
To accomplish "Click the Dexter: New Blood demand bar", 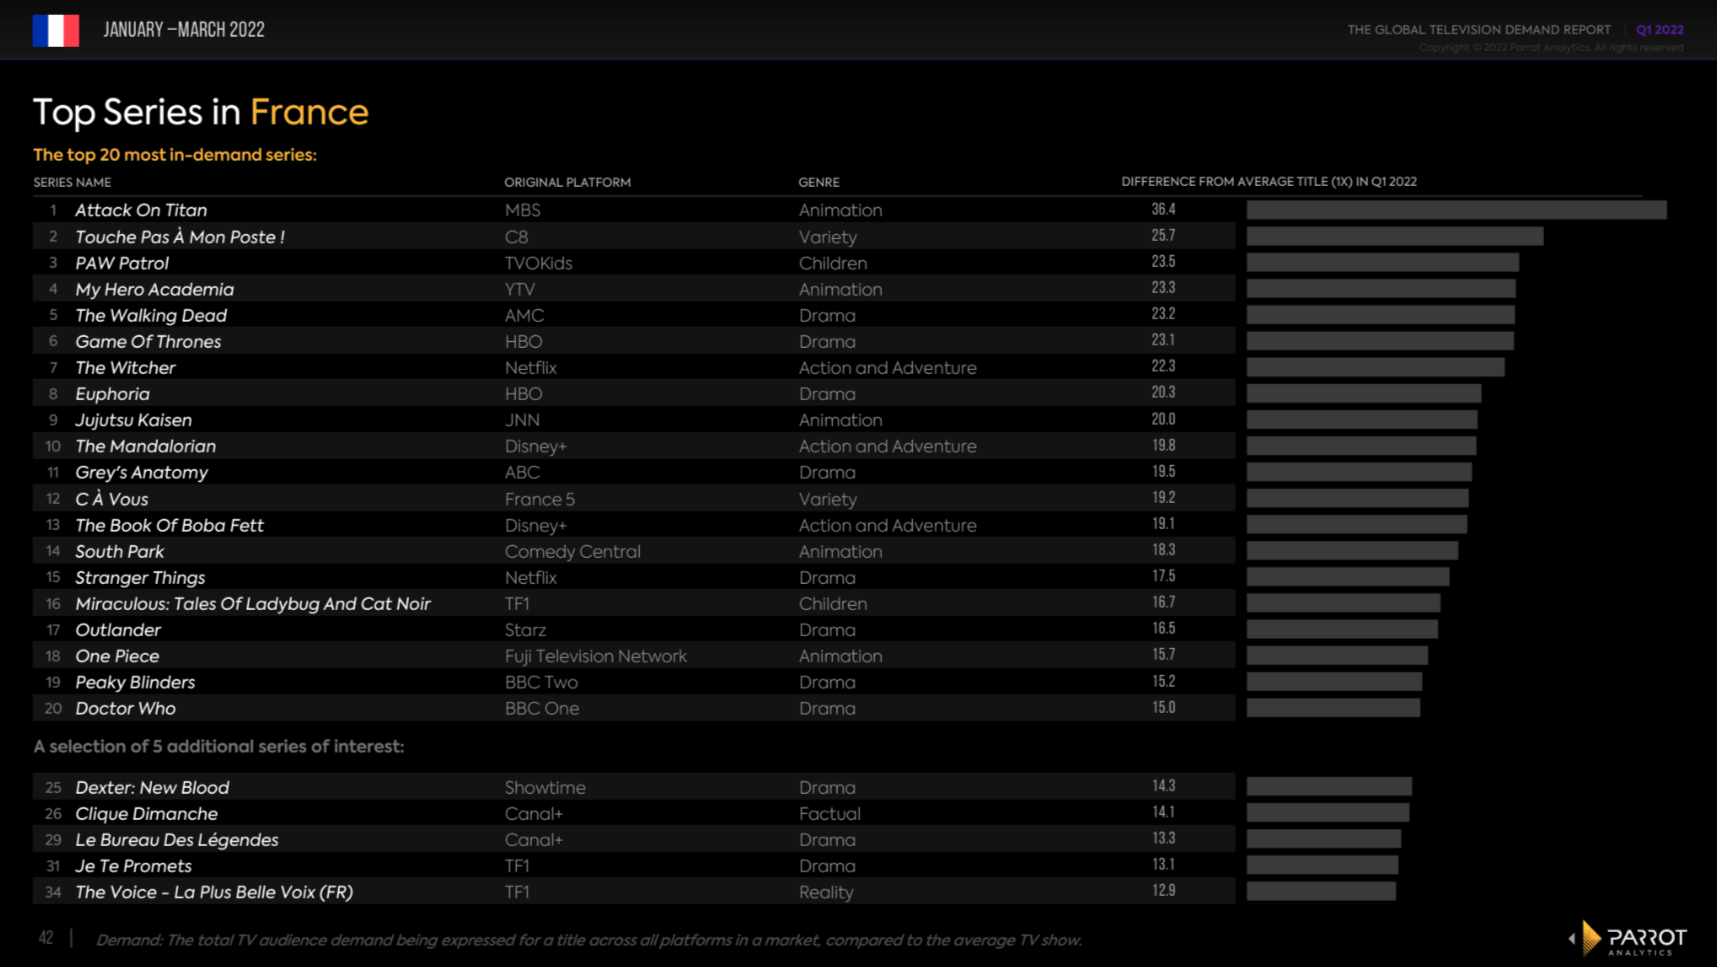I will (x=1329, y=786).
